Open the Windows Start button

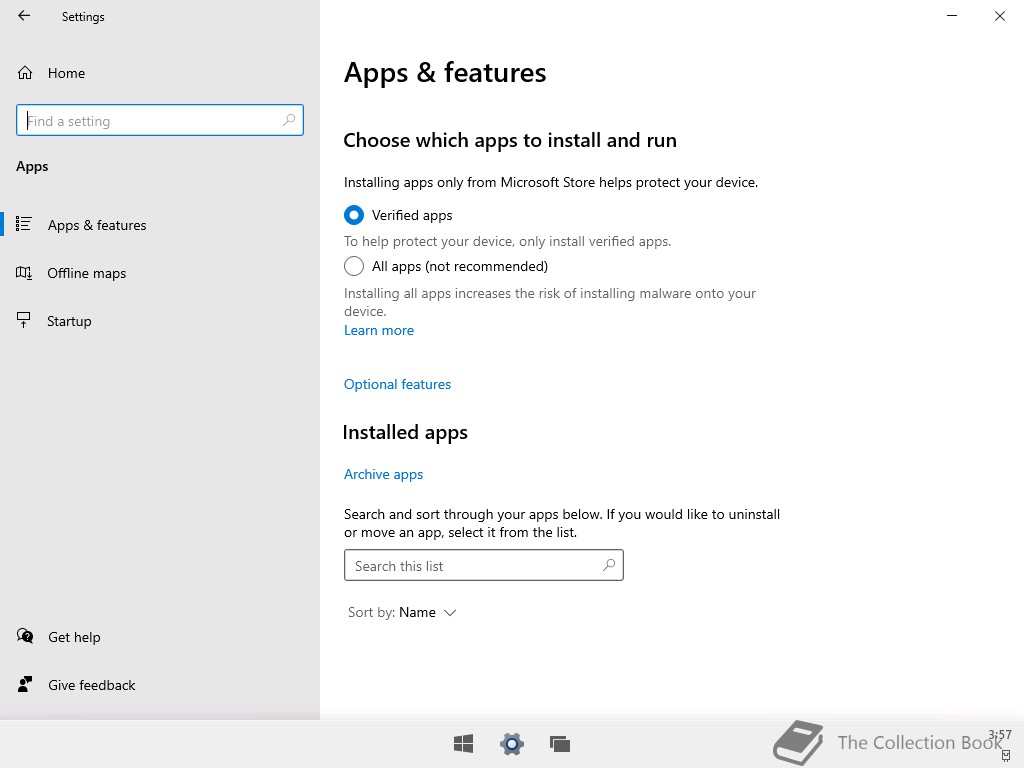coord(464,744)
